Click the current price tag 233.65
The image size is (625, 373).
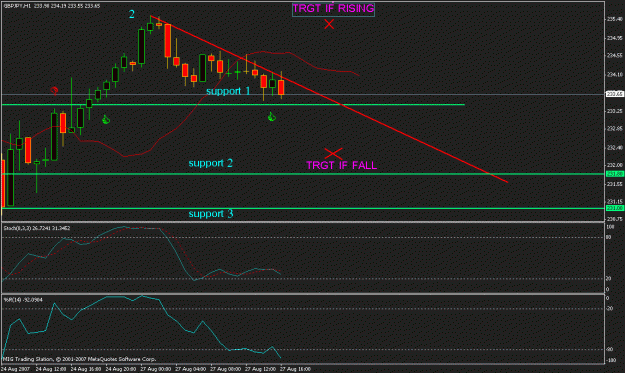pyautogui.click(x=615, y=94)
